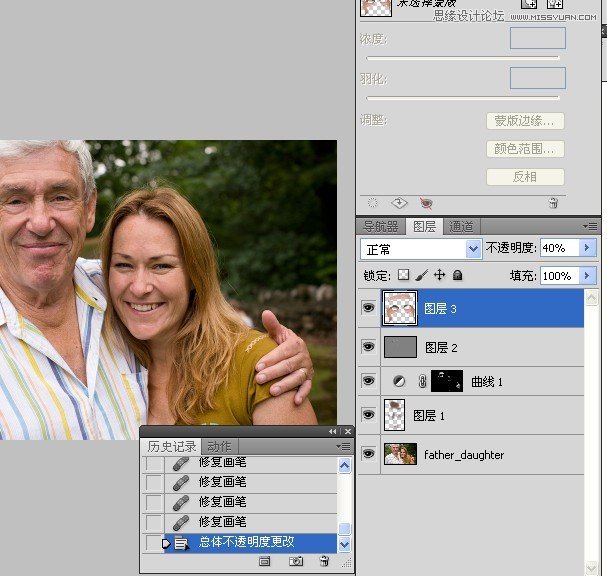Click the 颜色范围... button
Viewport: 607px width, 576px height.
coord(525,149)
